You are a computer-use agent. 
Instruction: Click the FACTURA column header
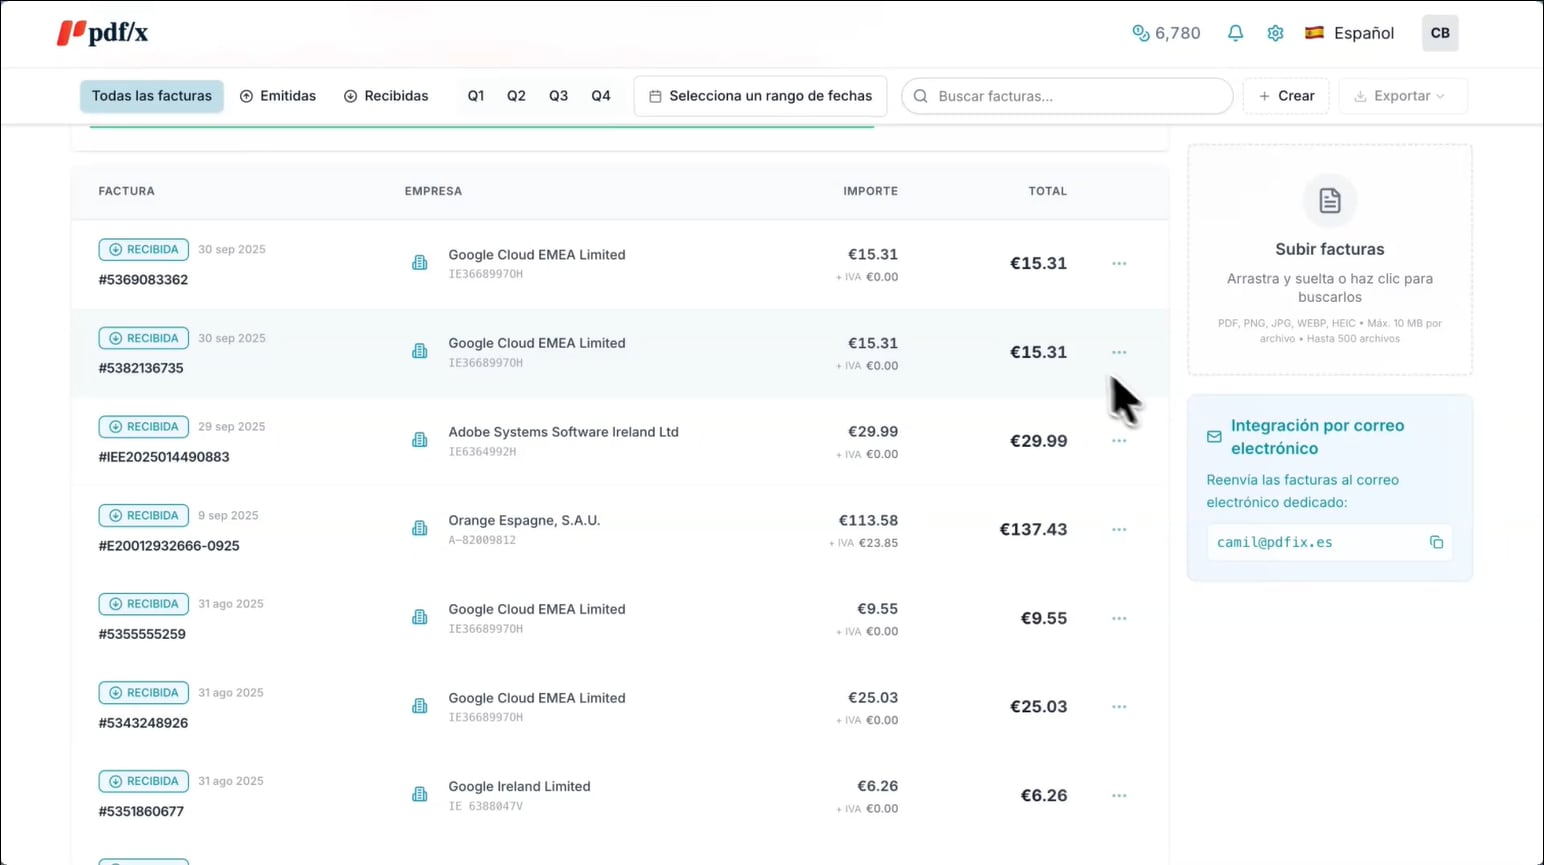coord(126,191)
